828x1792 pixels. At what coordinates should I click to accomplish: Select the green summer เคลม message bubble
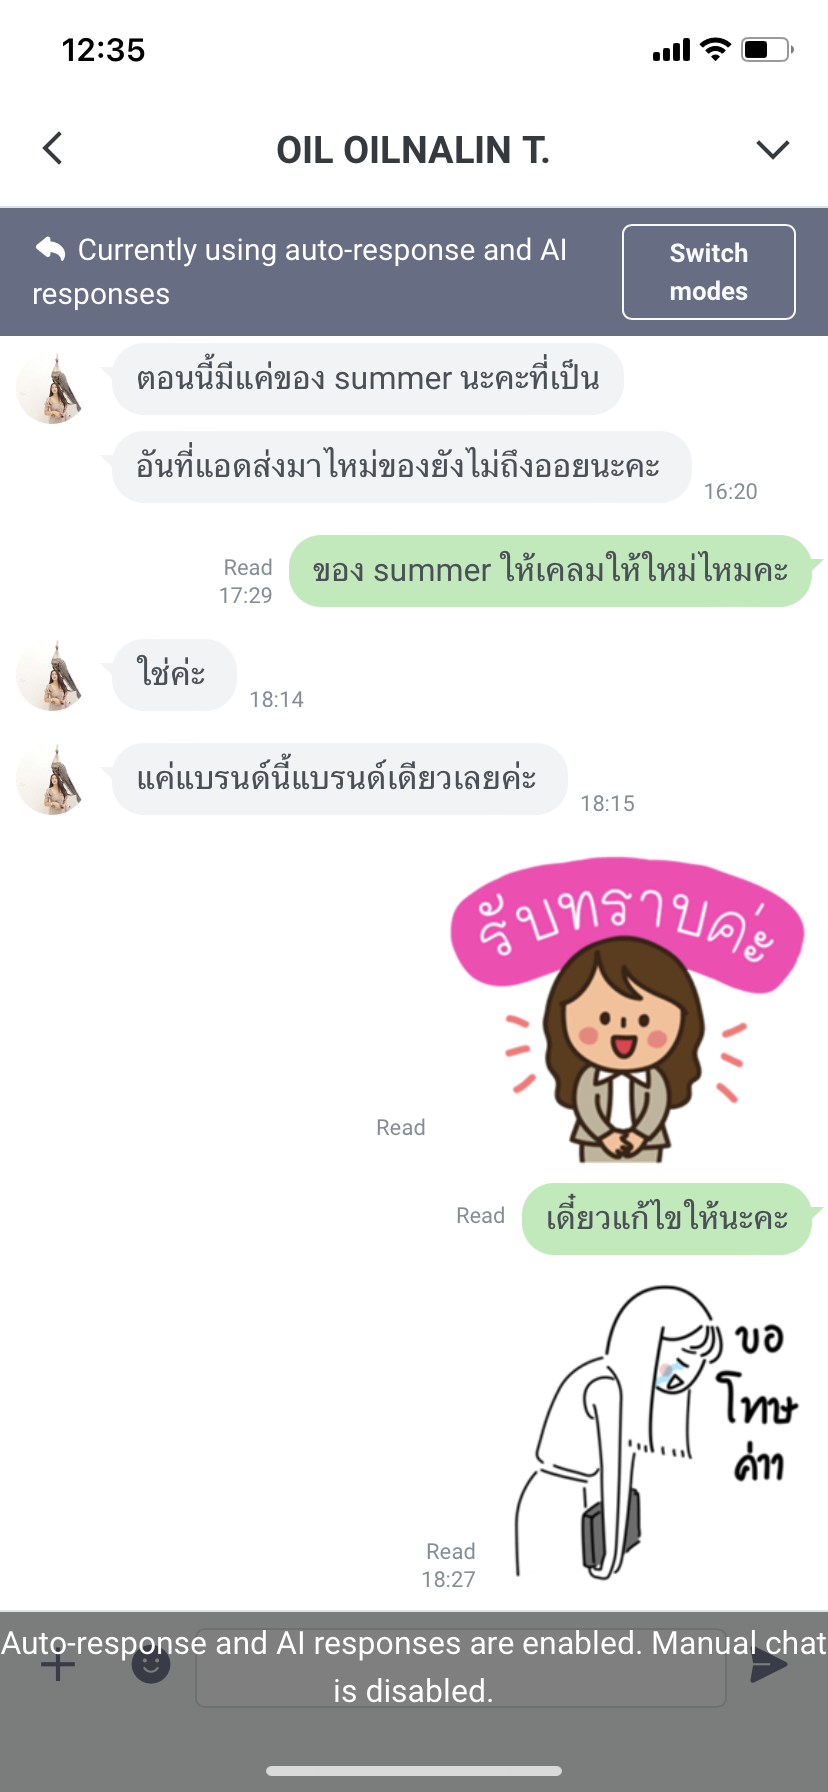550,571
